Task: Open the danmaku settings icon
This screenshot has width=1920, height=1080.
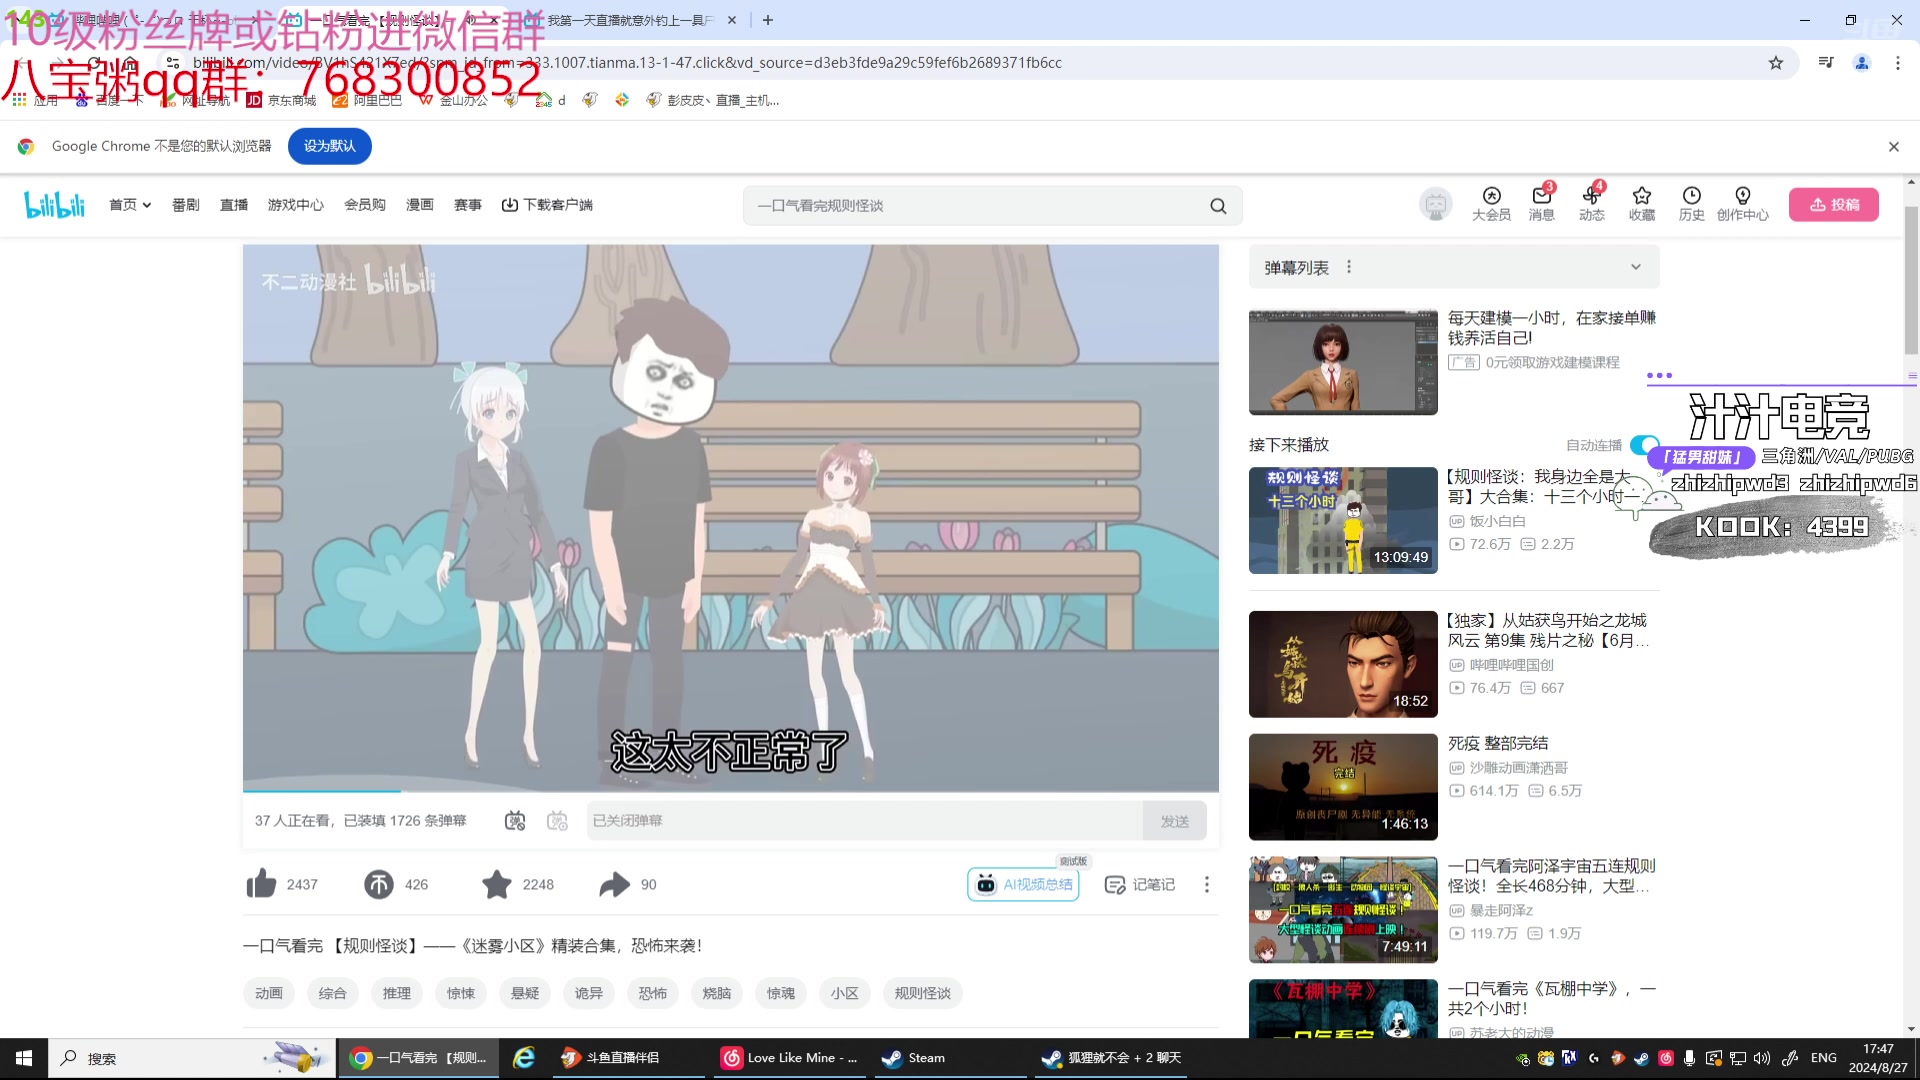Action: coord(557,821)
